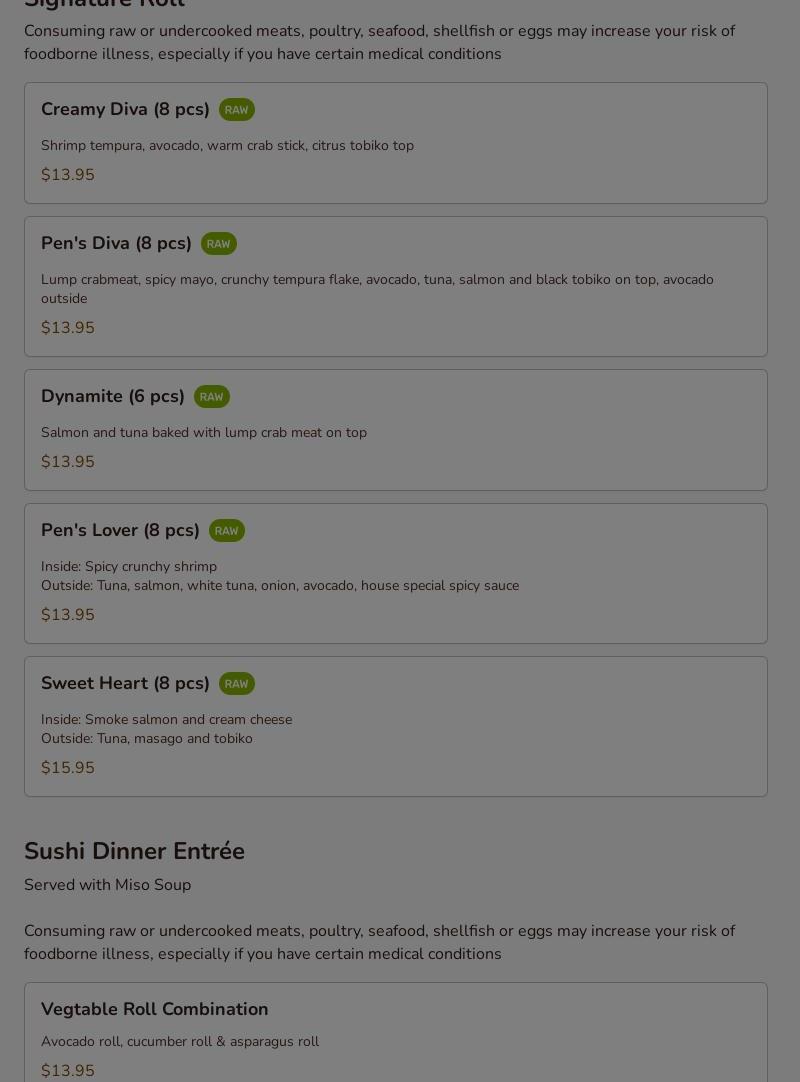Click the Salmon and tuna baked description text

(x=203, y=433)
